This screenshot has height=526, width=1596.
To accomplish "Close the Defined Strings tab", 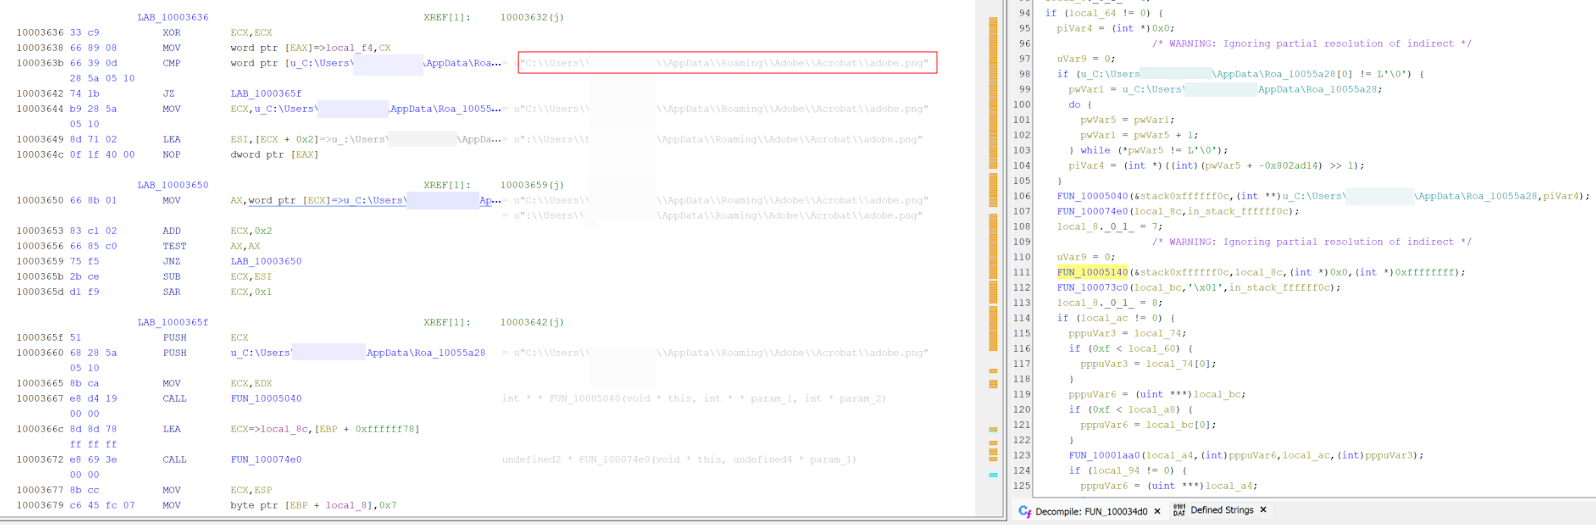I will pos(1263,510).
